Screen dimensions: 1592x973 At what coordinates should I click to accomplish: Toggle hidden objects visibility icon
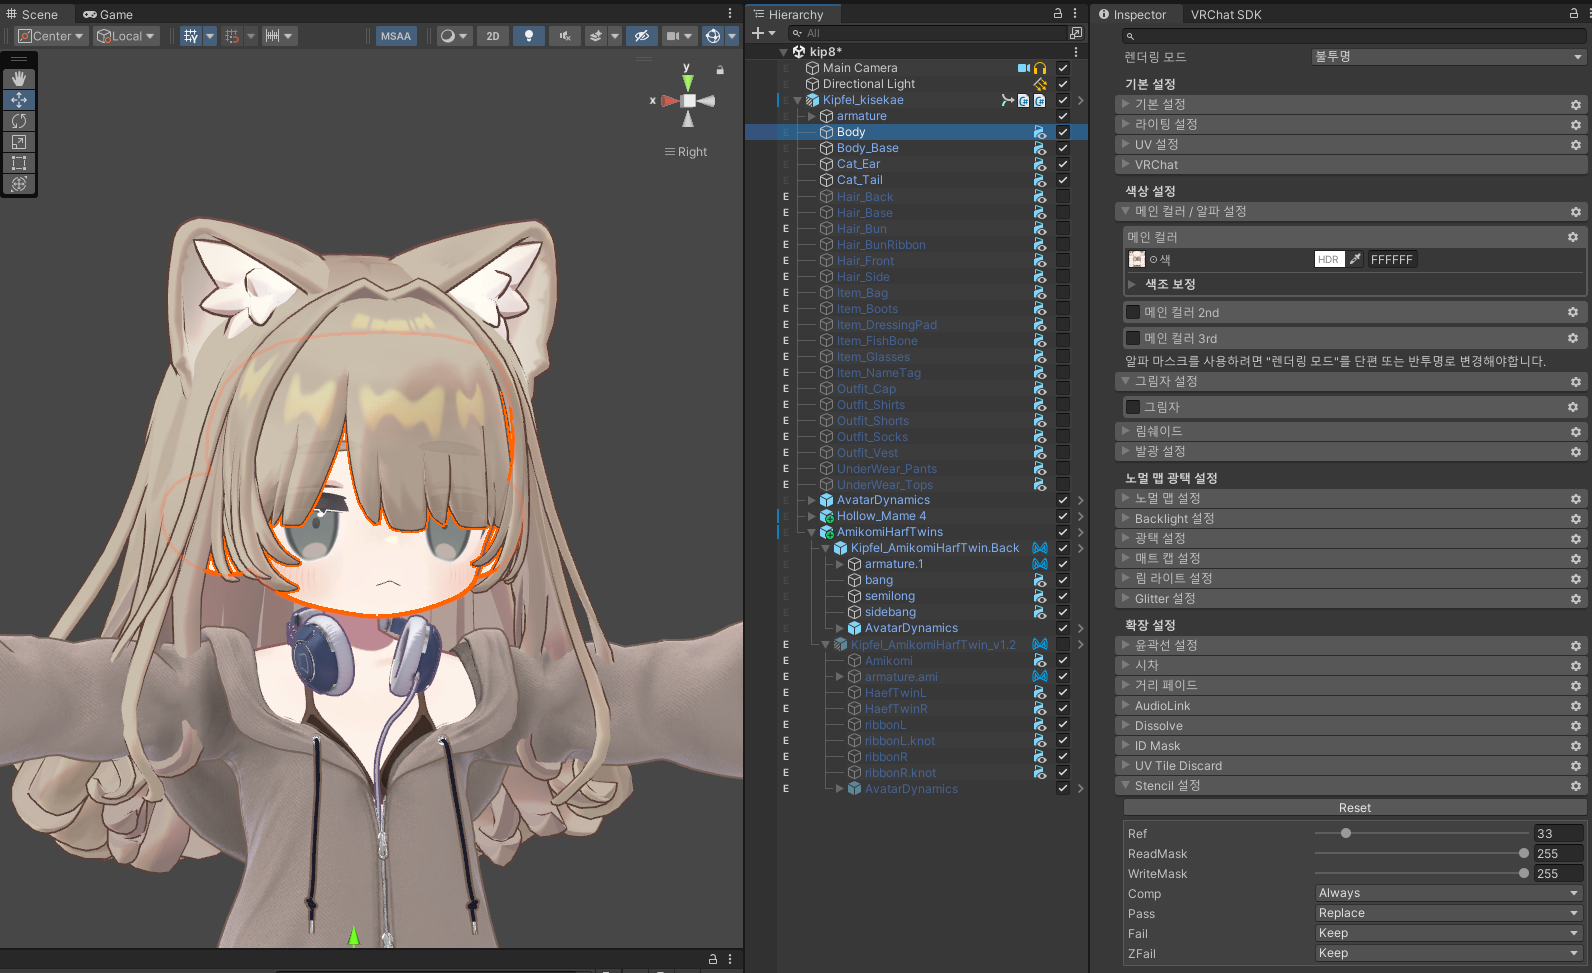click(642, 36)
